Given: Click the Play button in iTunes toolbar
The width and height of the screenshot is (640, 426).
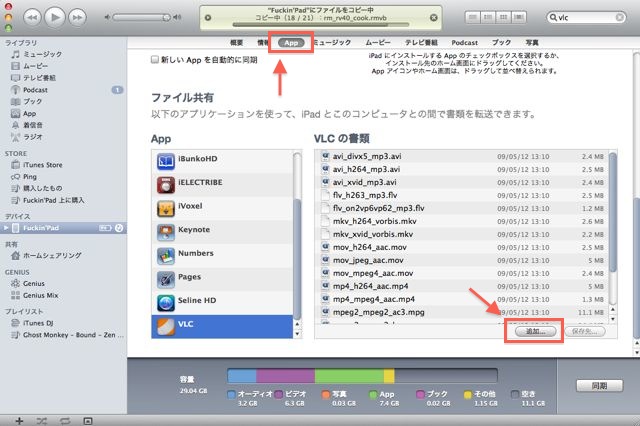Looking at the screenshot, I should click(x=55, y=17).
